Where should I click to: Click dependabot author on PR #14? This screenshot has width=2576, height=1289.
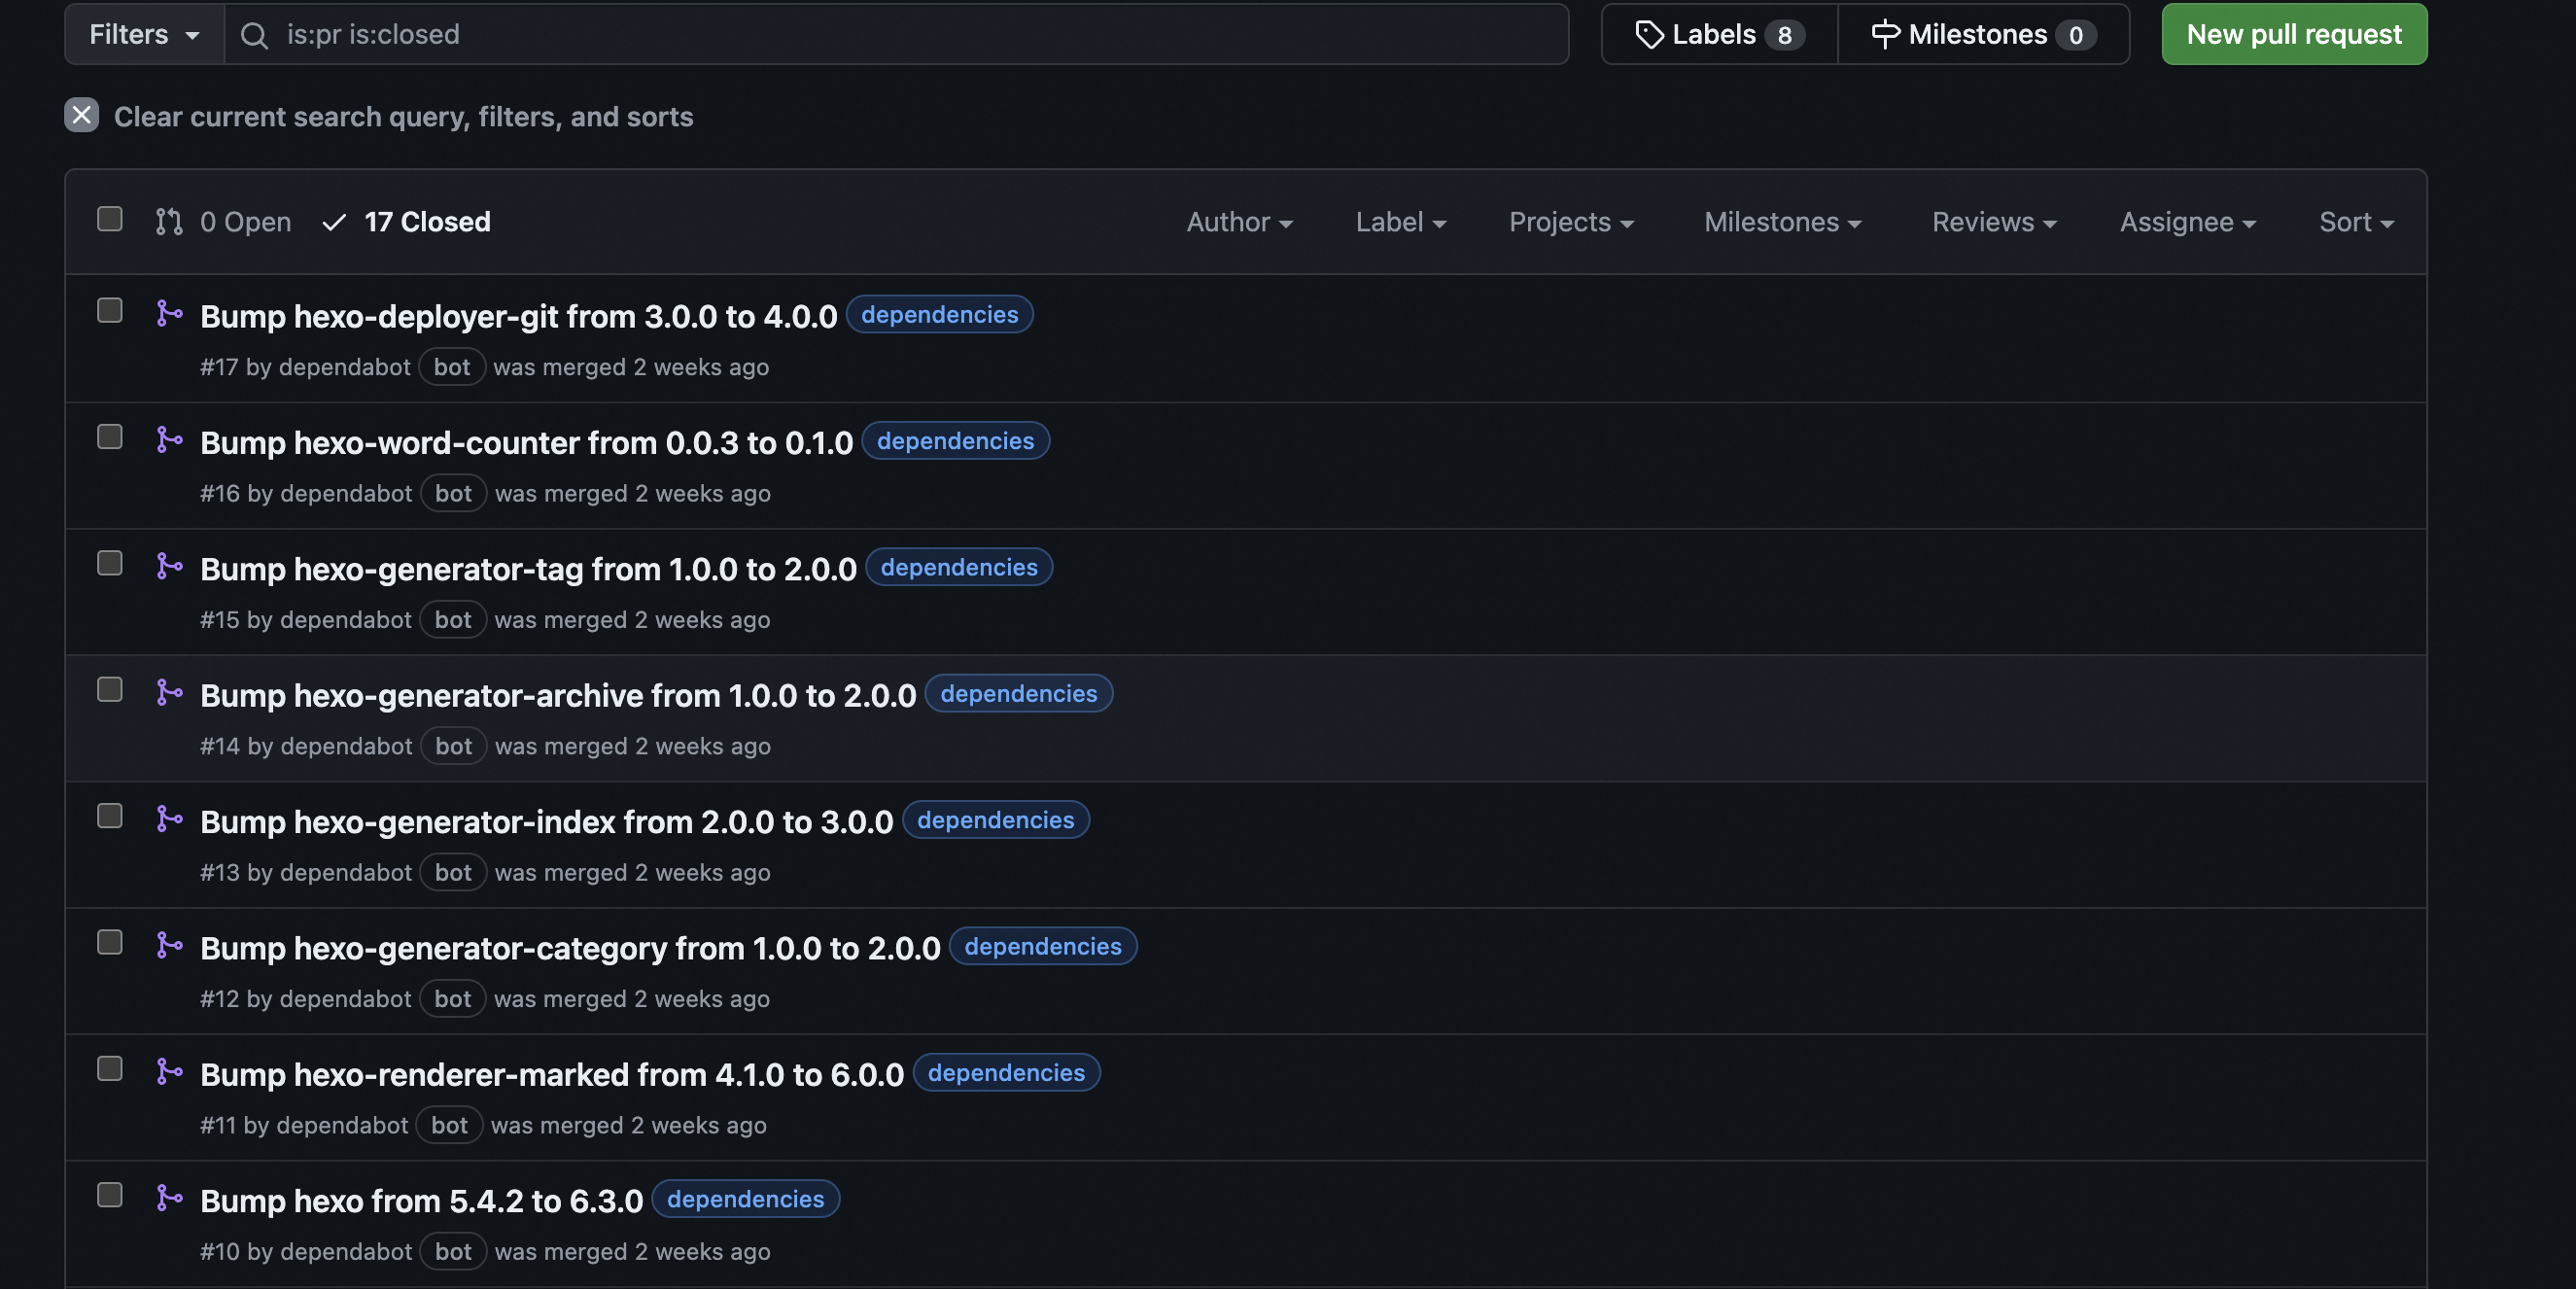pos(346,746)
